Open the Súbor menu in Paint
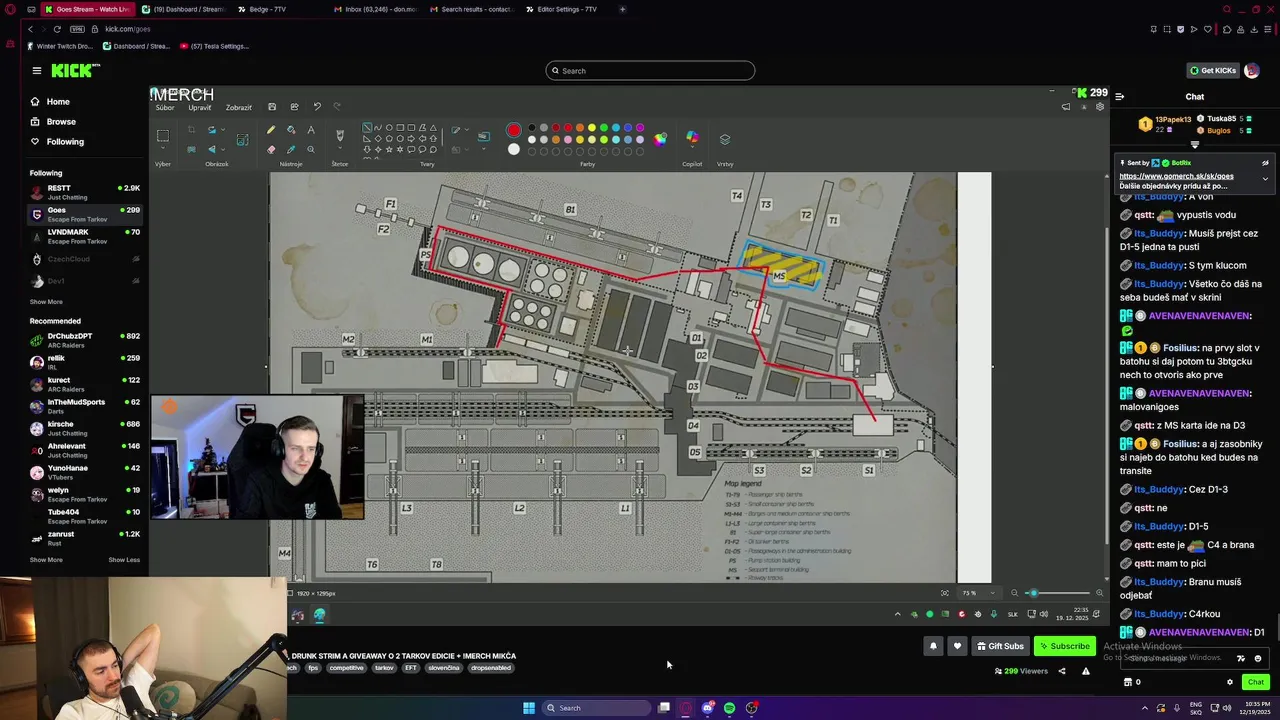The image size is (1280, 720). [165, 107]
